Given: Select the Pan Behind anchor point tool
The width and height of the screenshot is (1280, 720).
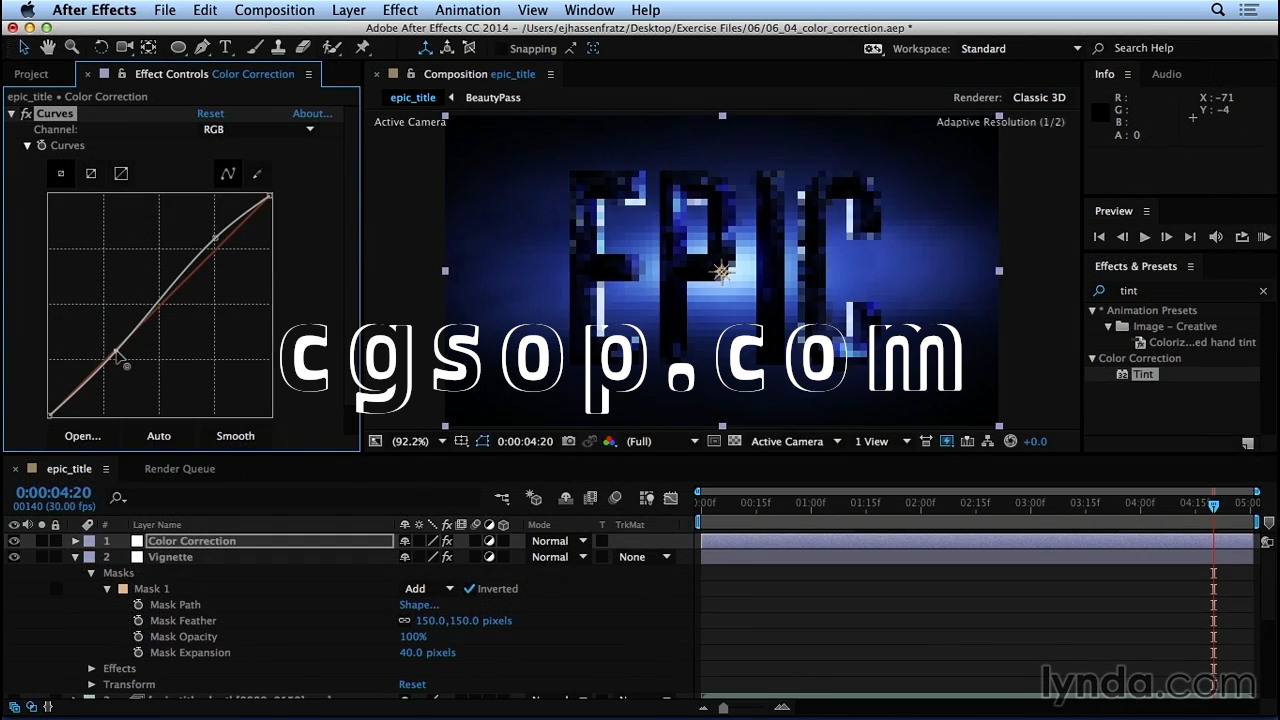Looking at the screenshot, I should tap(149, 48).
